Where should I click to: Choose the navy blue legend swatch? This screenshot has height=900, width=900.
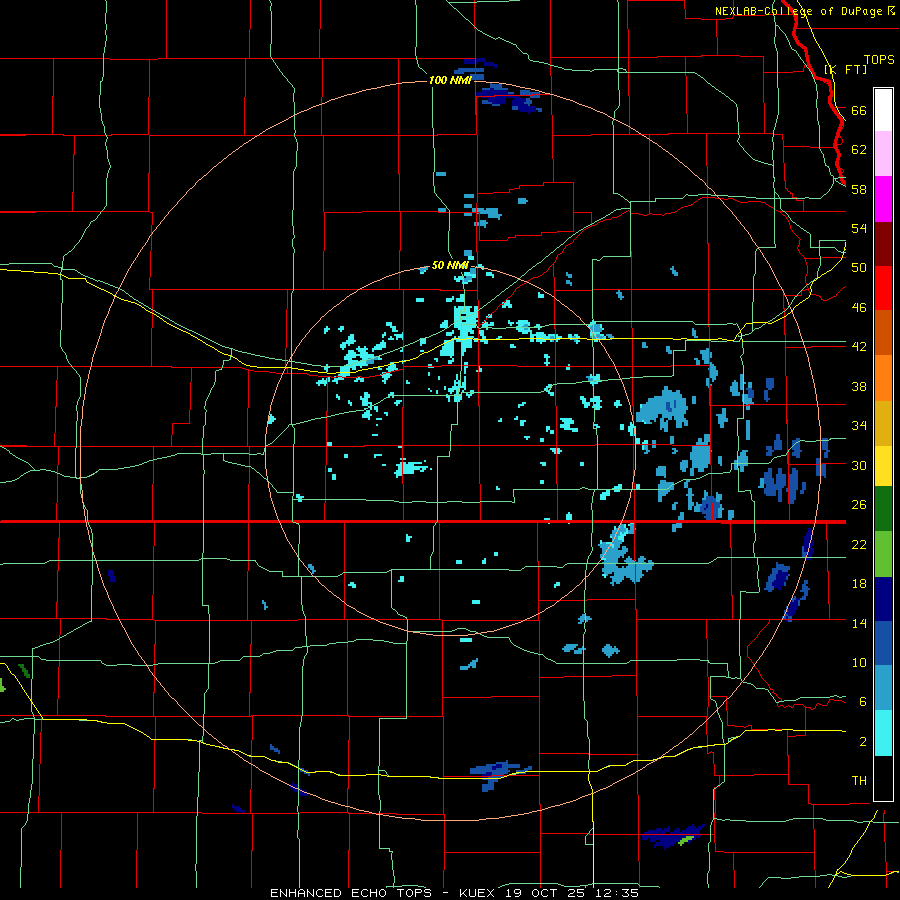(x=883, y=599)
